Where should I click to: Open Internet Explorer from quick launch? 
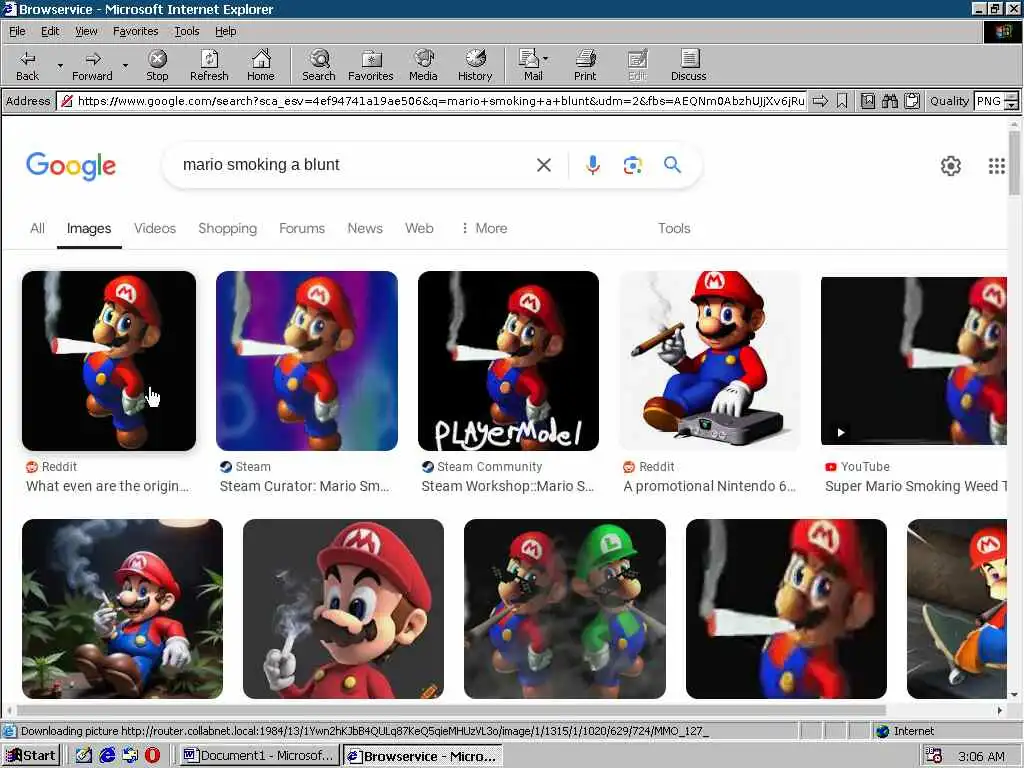[x=108, y=756]
